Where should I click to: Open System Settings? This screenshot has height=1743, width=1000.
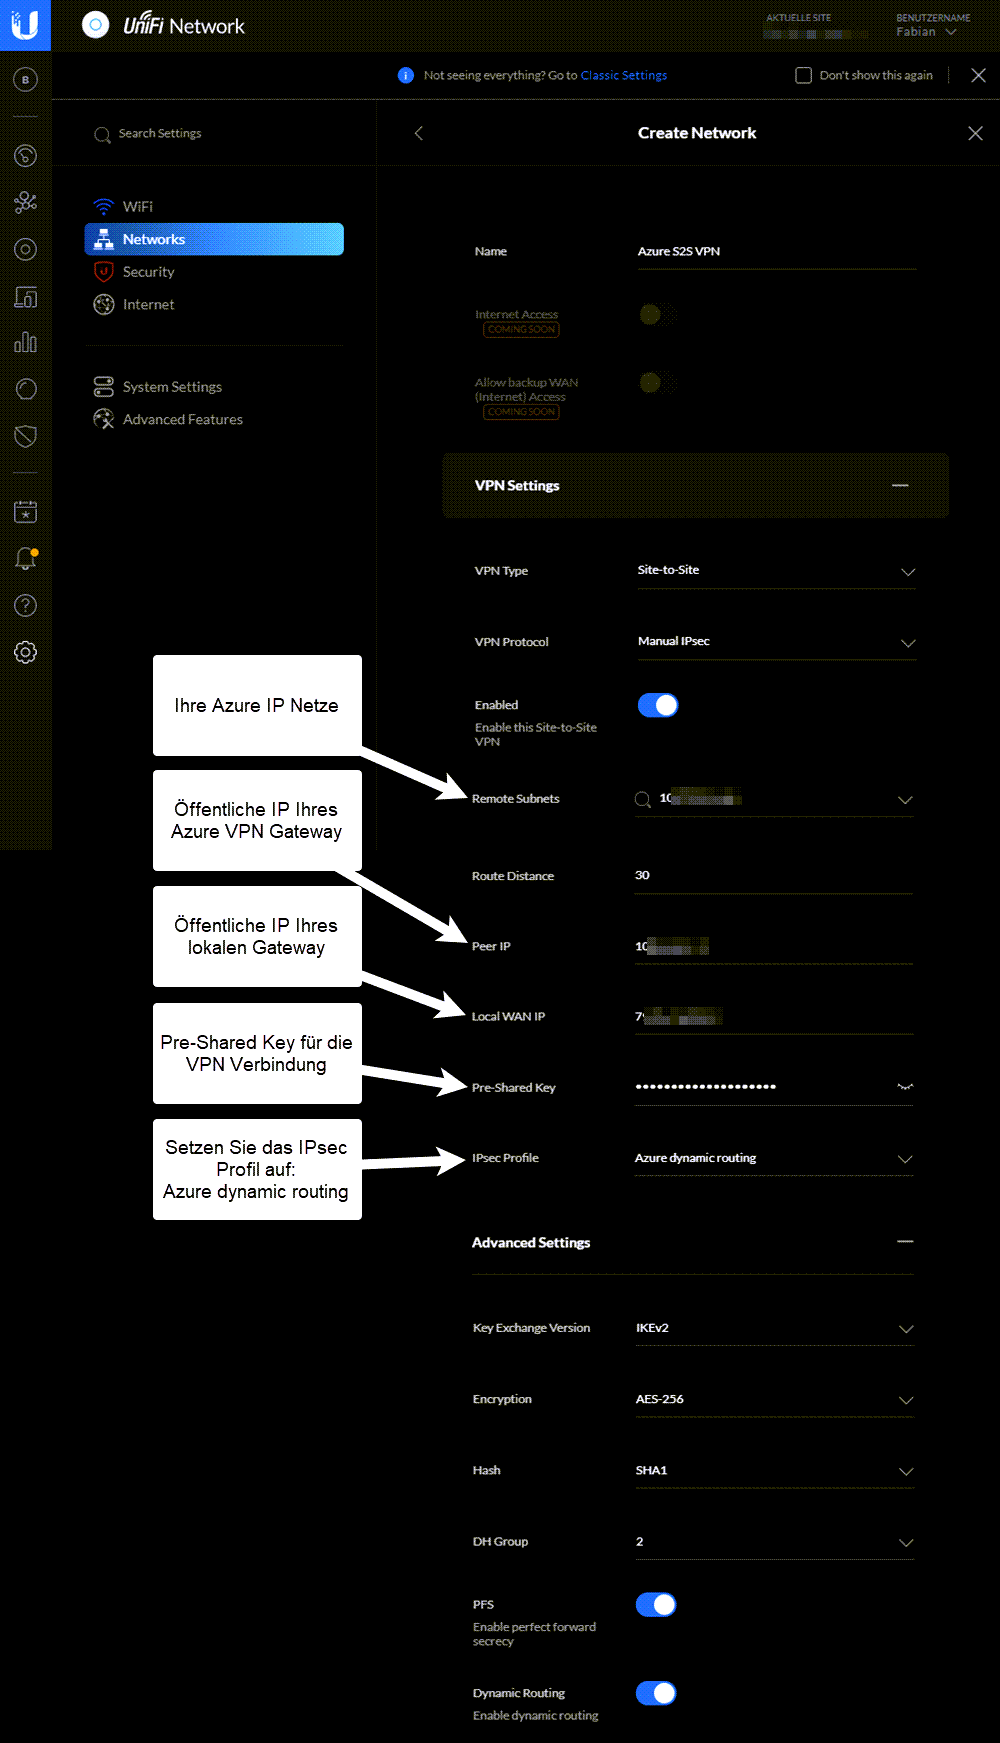(214, 387)
